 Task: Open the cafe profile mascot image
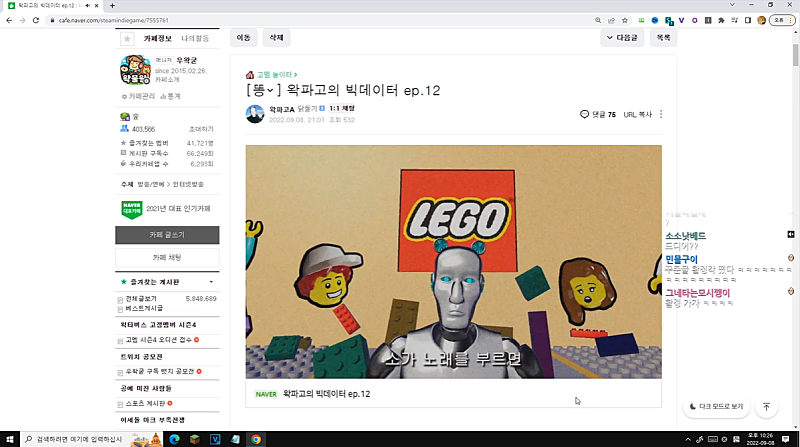135,69
